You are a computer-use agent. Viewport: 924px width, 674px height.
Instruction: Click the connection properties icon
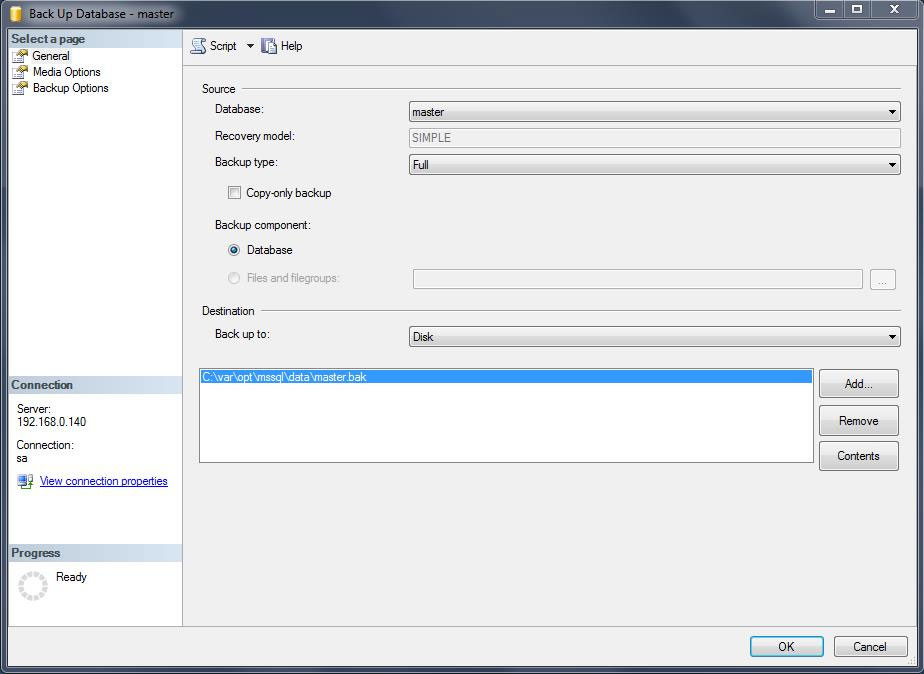pos(26,481)
